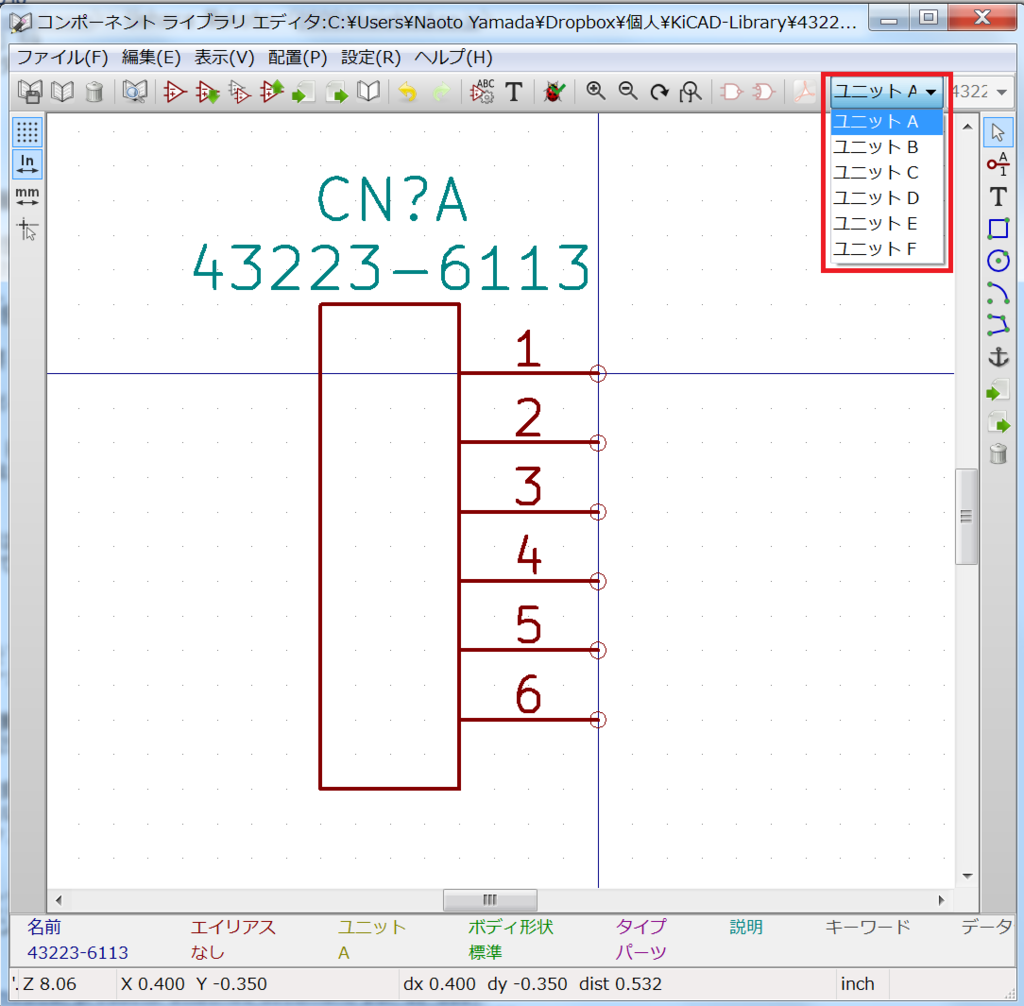Screen dimensions: 1024x1006
Task: Choose ユニット F from dropdown list
Action: click(x=886, y=249)
